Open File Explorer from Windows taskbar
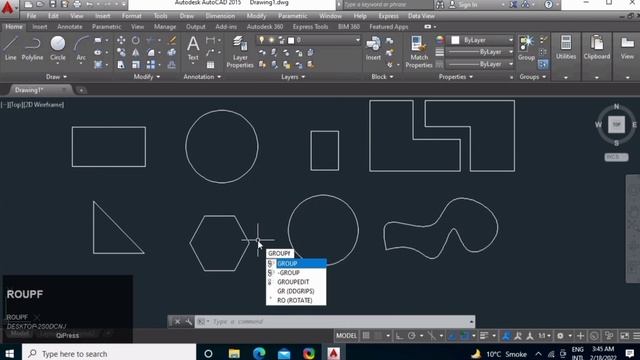The height and width of the screenshot is (360, 640). [x=234, y=353]
